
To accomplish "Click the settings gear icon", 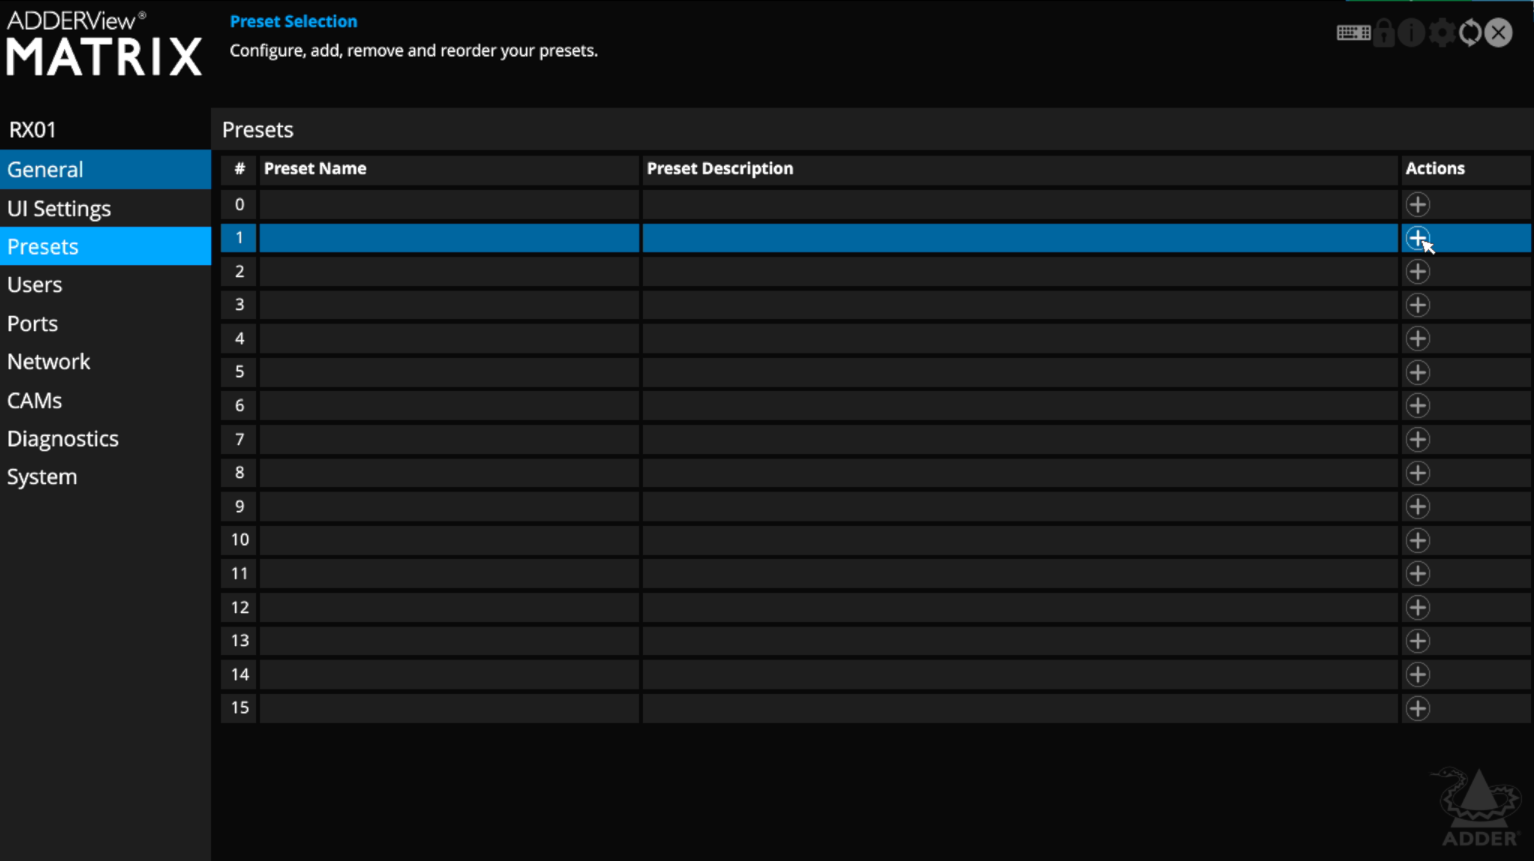I will coord(1441,33).
